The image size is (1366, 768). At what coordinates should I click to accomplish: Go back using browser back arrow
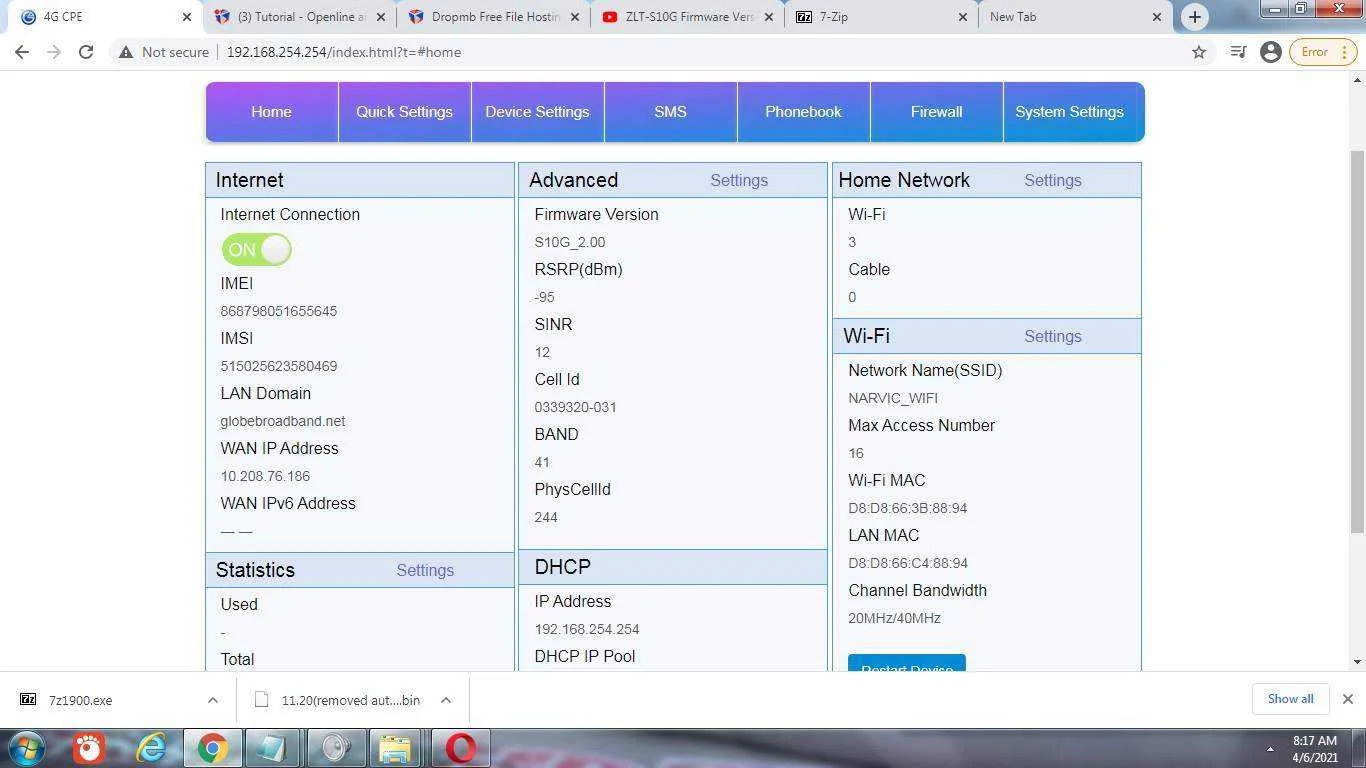[x=22, y=52]
